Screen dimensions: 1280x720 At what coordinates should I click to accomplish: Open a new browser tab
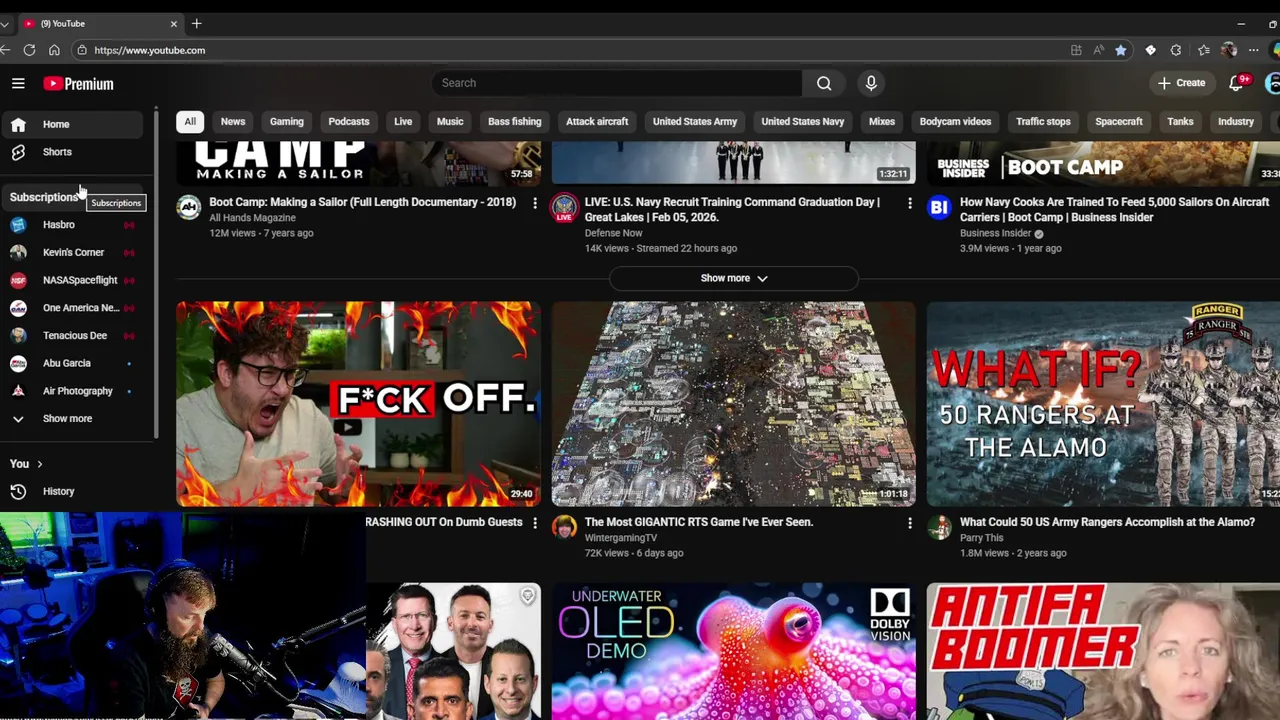point(197,23)
